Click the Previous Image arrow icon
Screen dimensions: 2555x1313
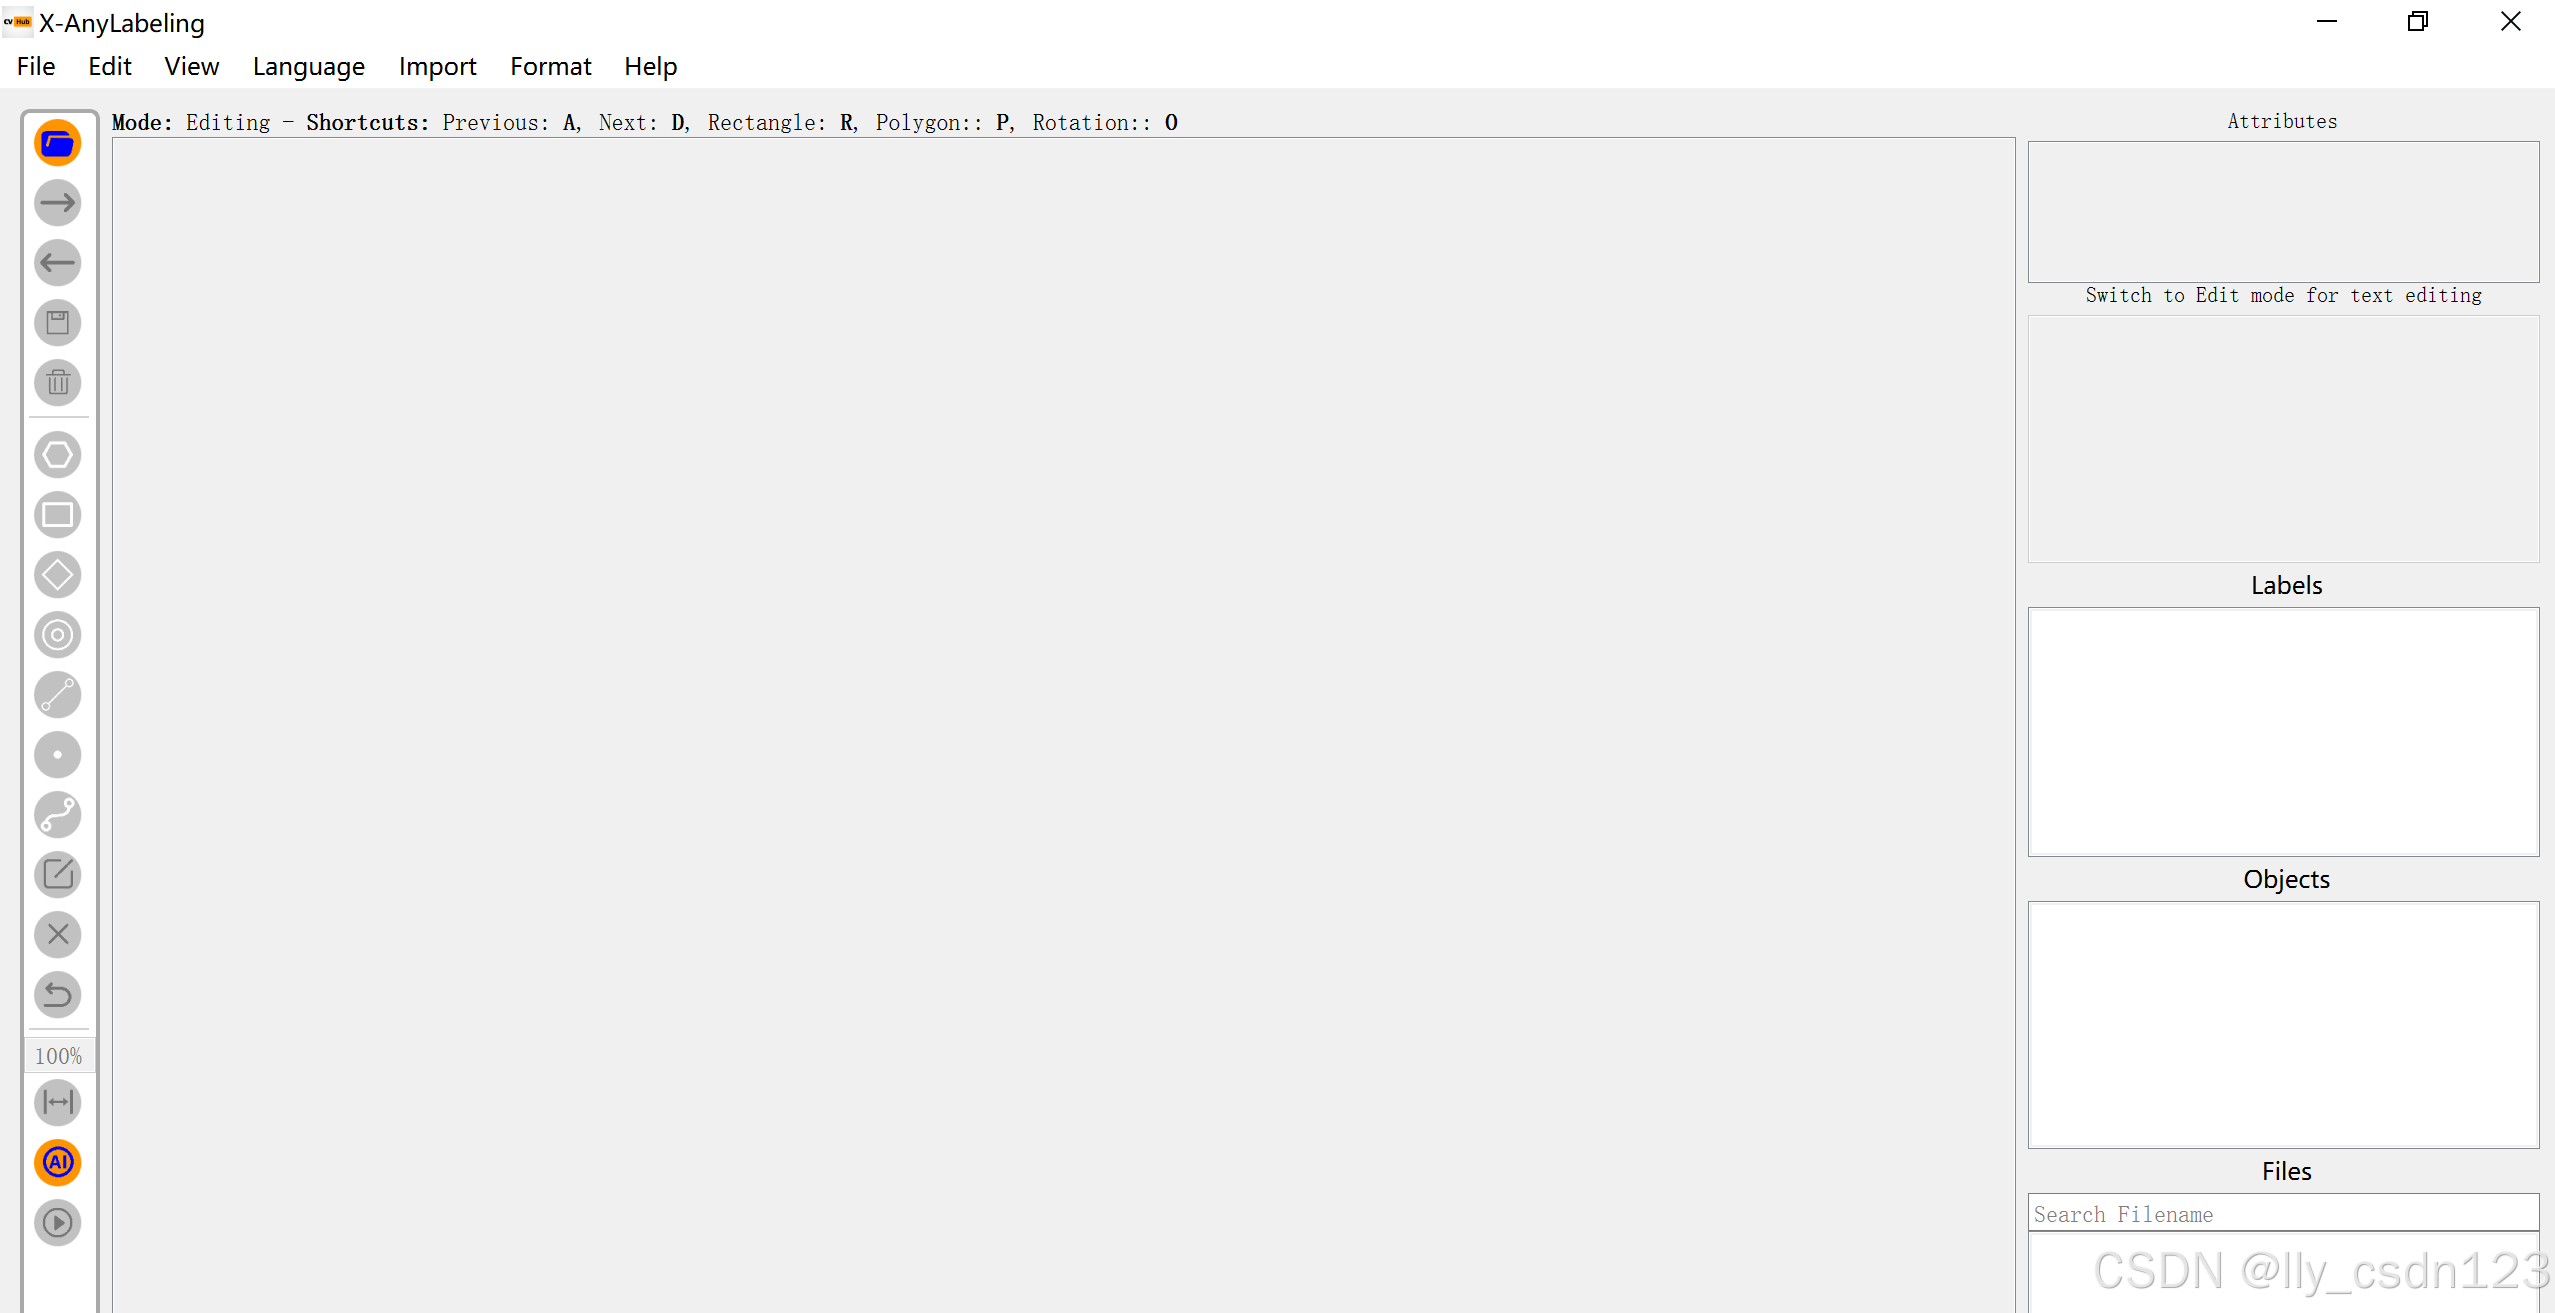click(x=58, y=263)
